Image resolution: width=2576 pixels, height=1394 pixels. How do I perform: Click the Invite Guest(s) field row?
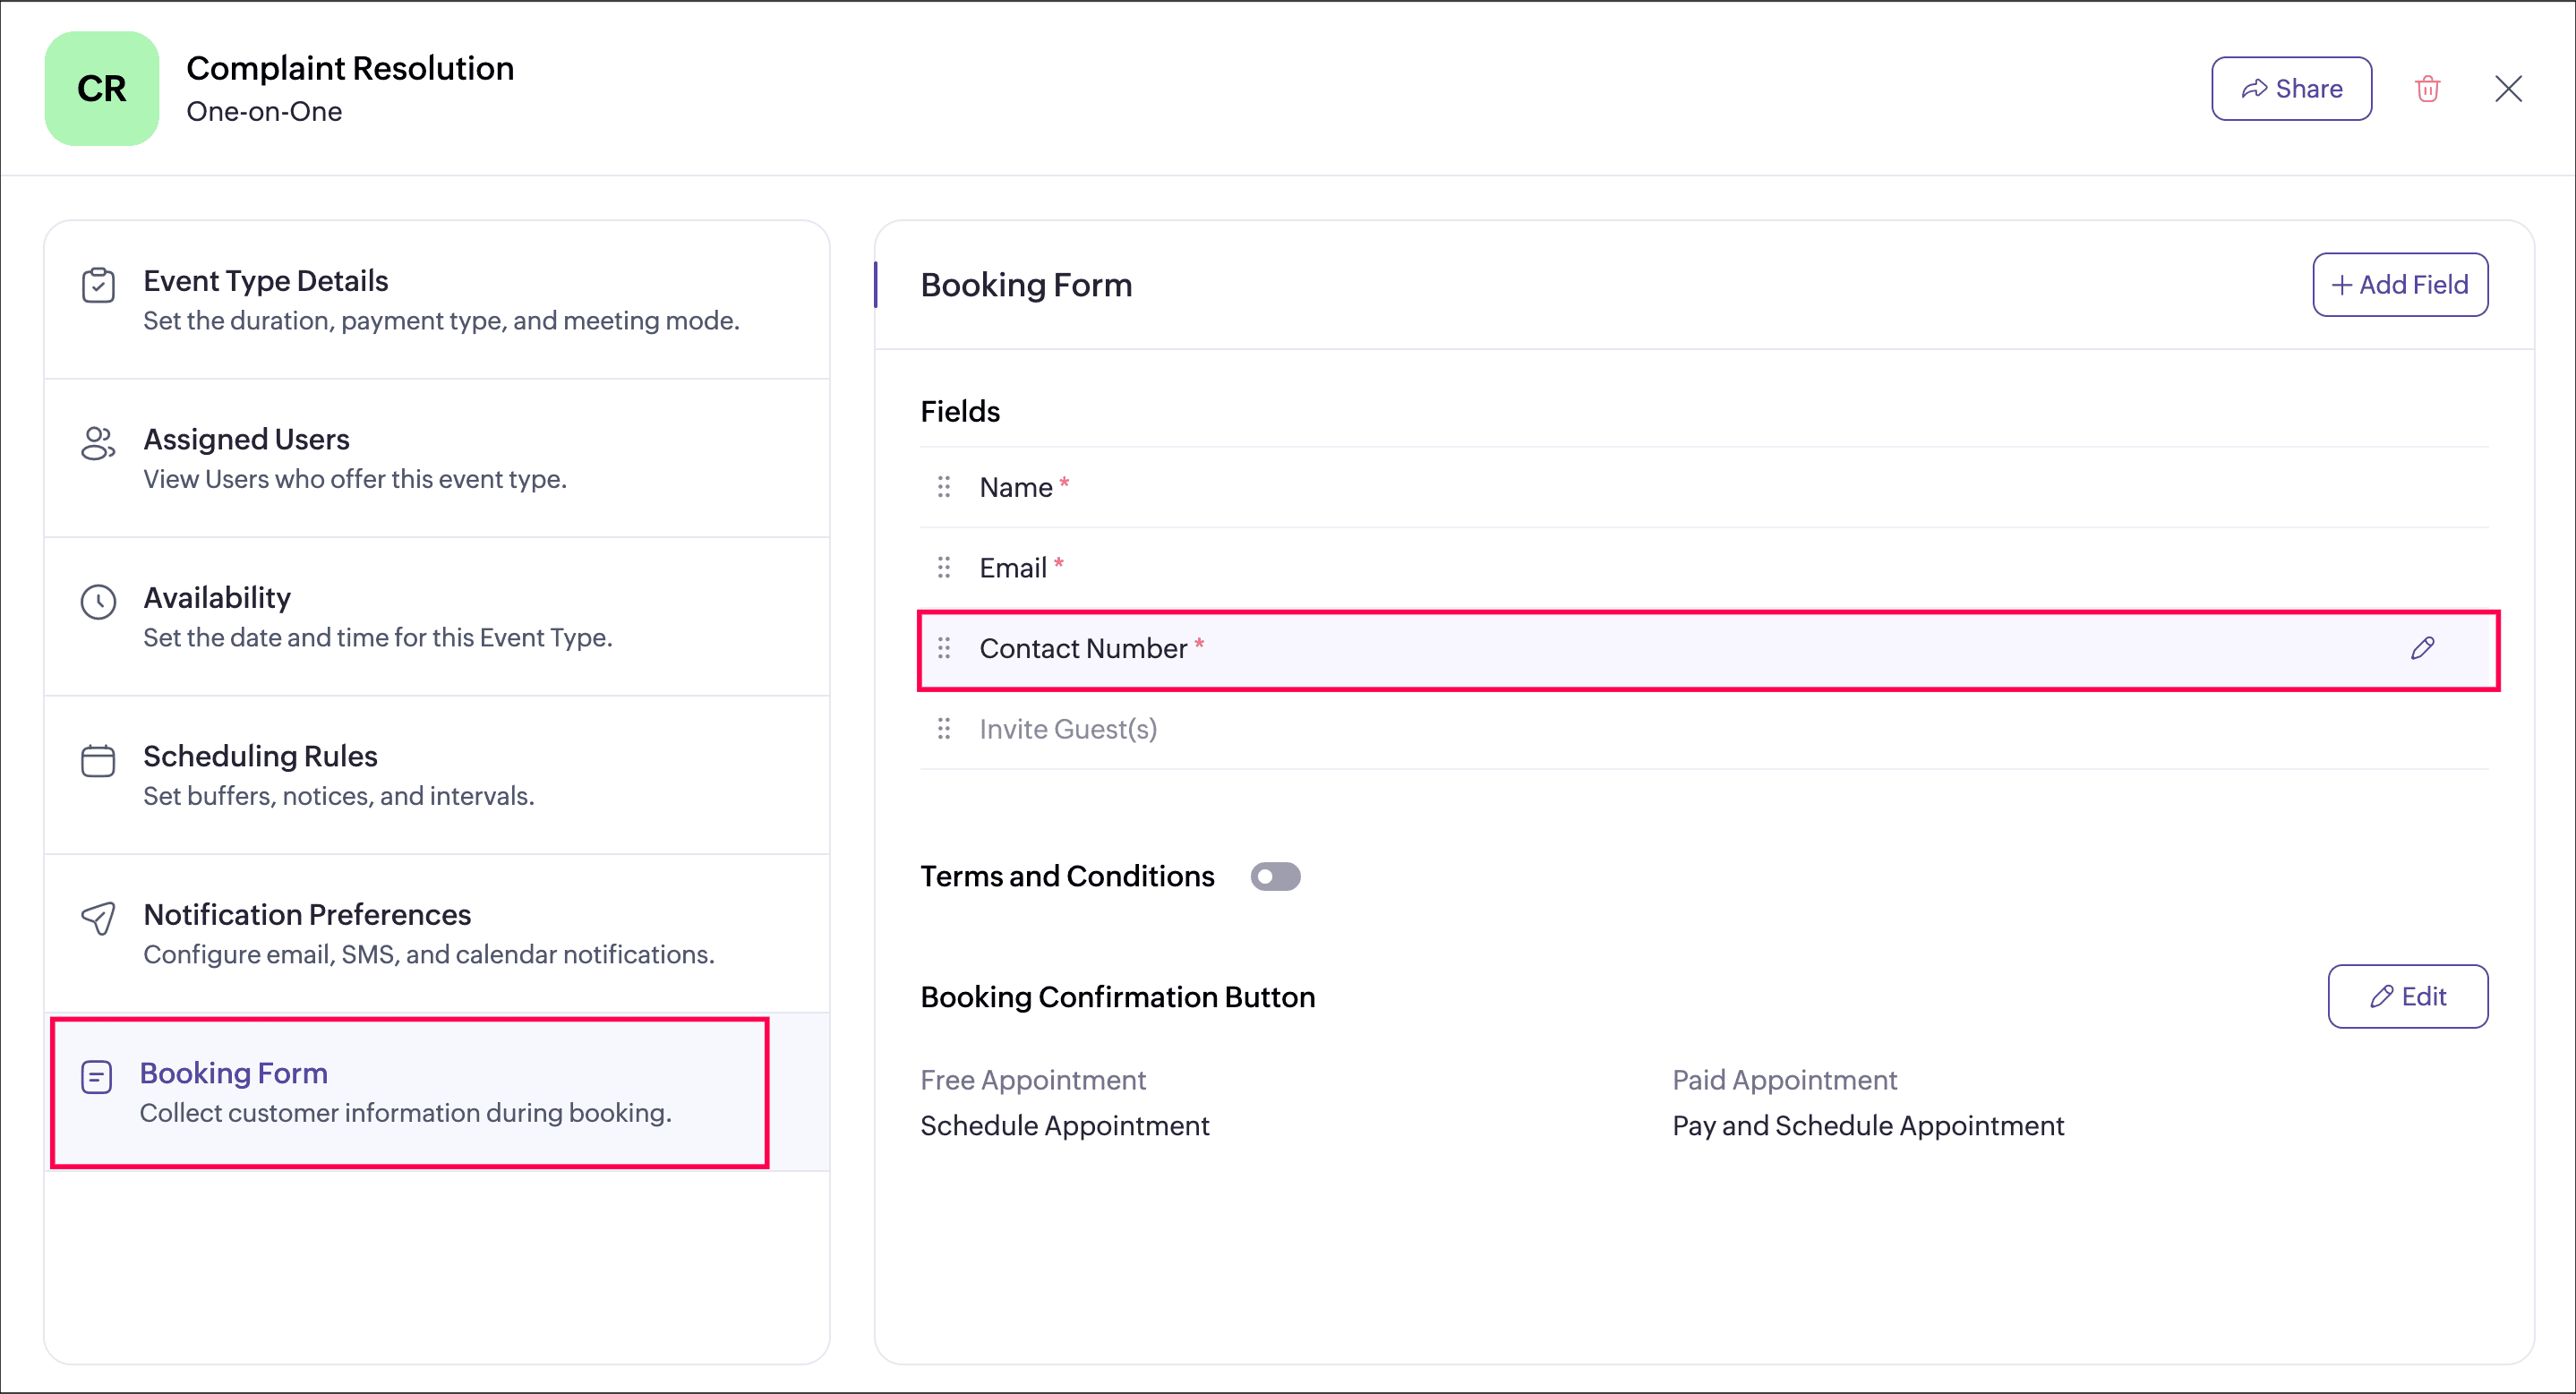[1600, 729]
